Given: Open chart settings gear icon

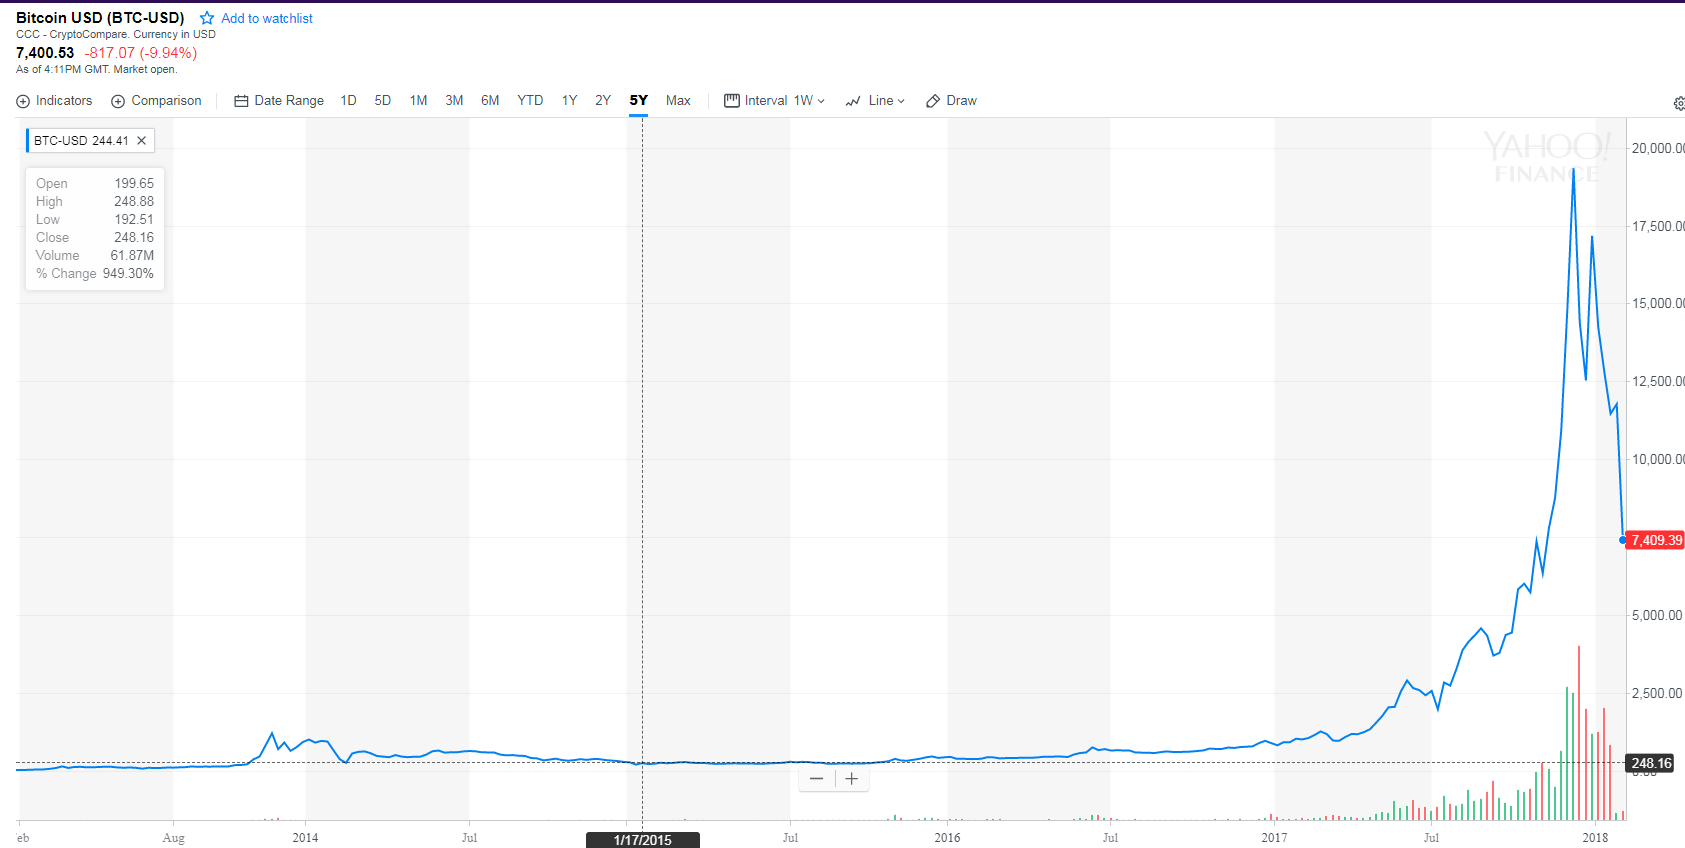Looking at the screenshot, I should 1678,103.
